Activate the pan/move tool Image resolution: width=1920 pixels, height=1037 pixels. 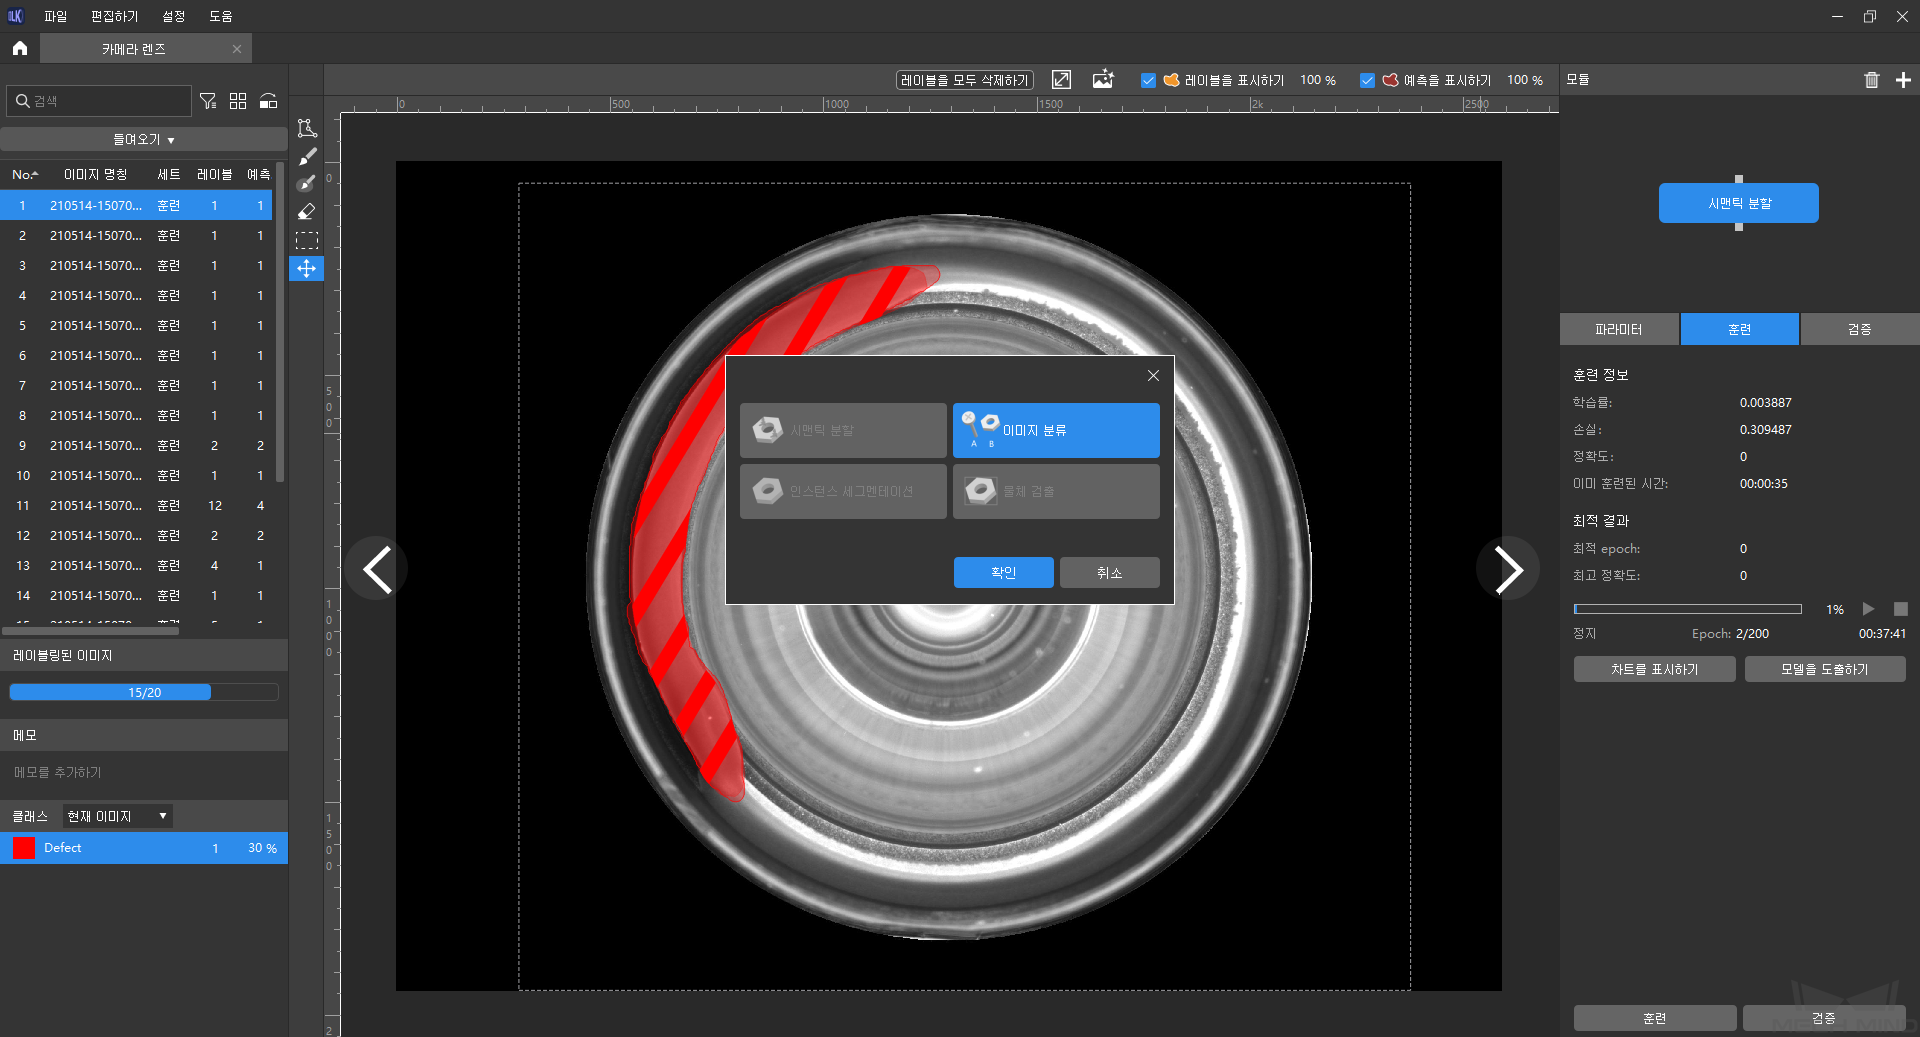[307, 268]
